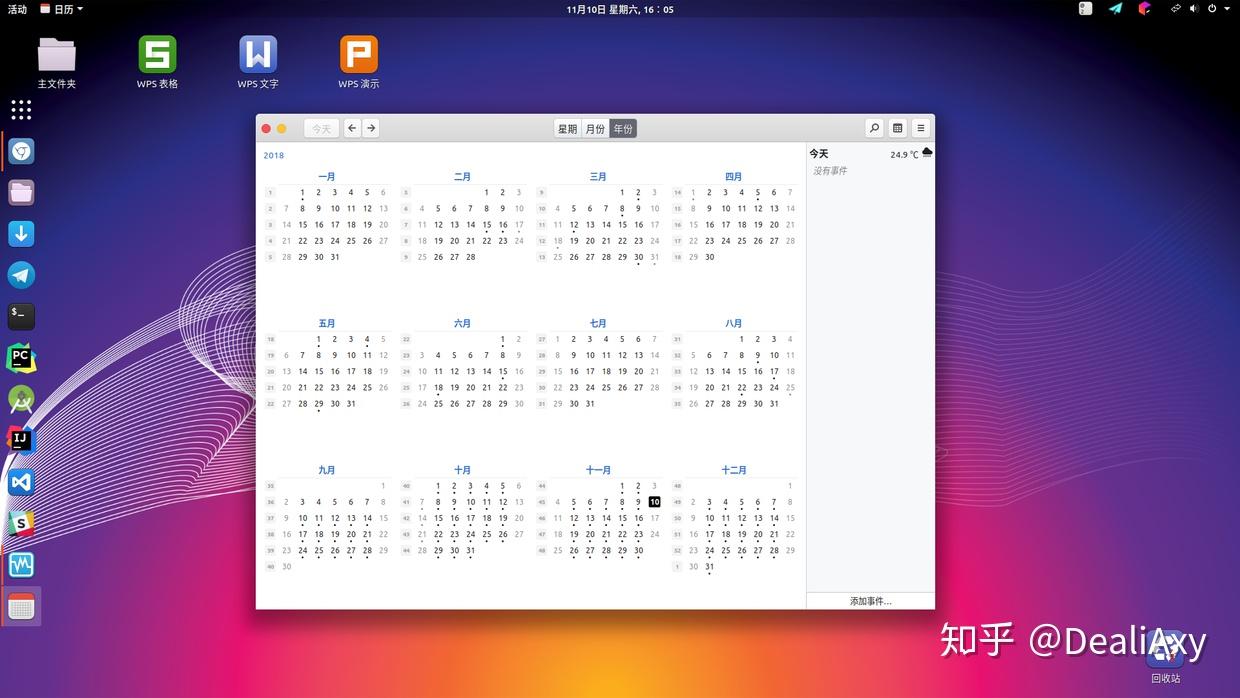Go to next year with the forward arrow

(370, 128)
